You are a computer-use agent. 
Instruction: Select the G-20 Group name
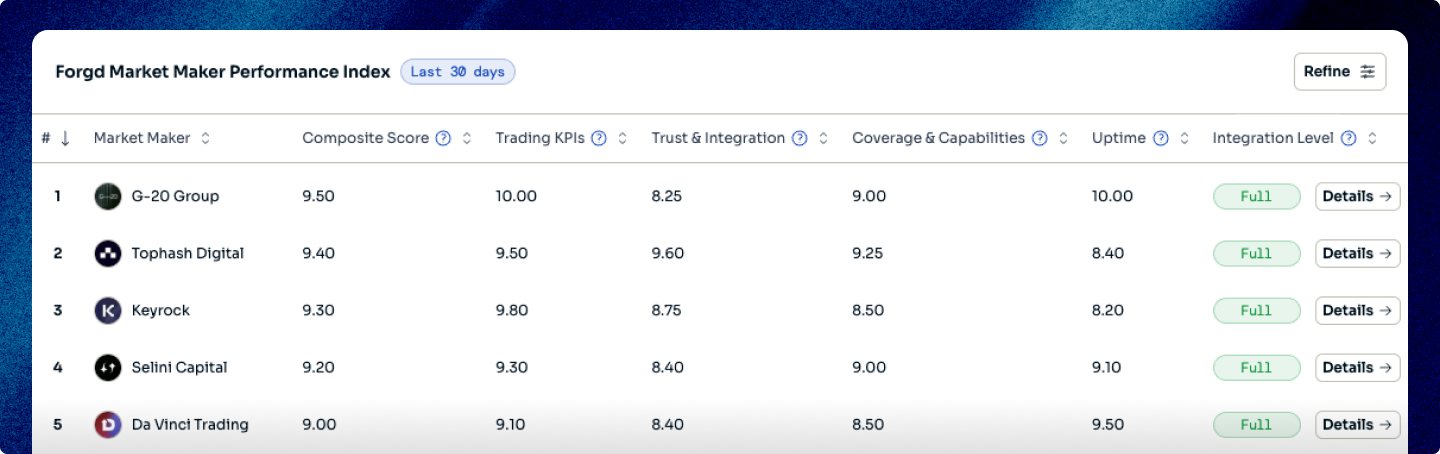point(175,197)
